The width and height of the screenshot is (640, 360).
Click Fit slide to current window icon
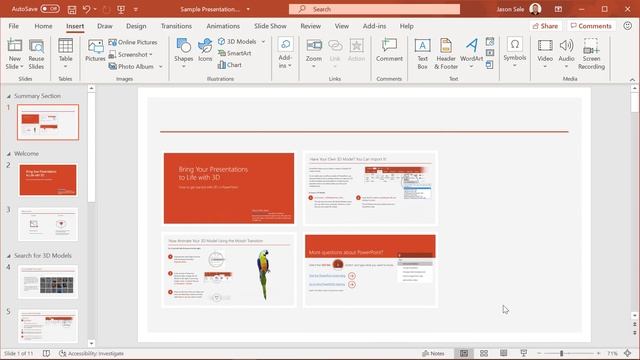point(628,353)
